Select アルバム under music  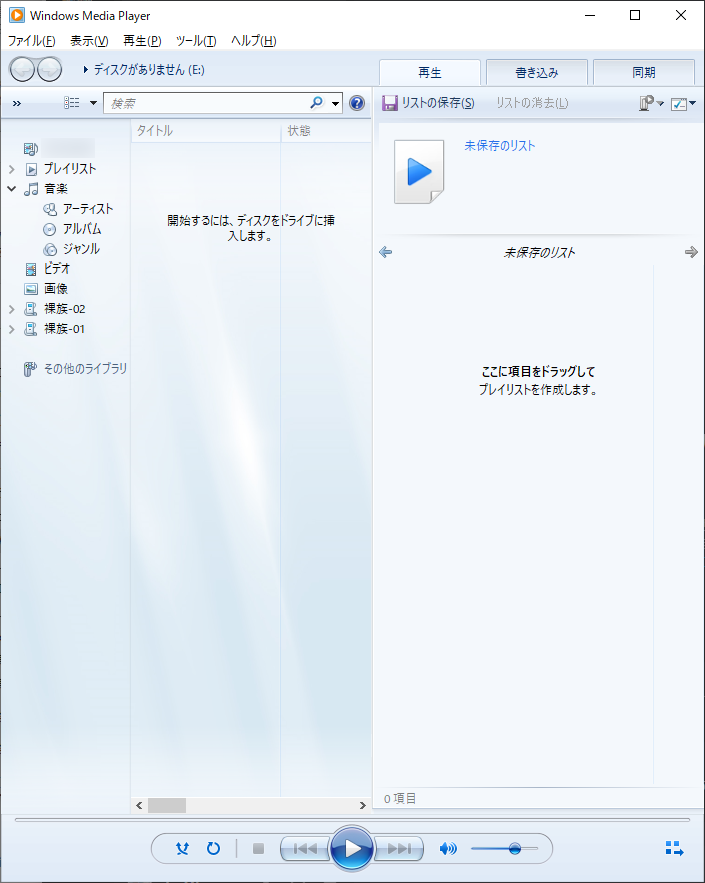coord(82,229)
